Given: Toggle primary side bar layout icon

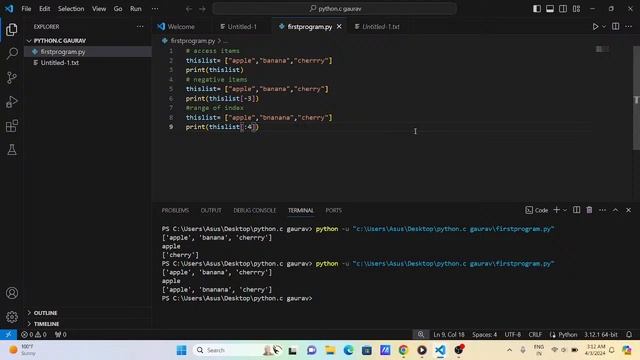Looking at the screenshot, I should tap(537, 9).
